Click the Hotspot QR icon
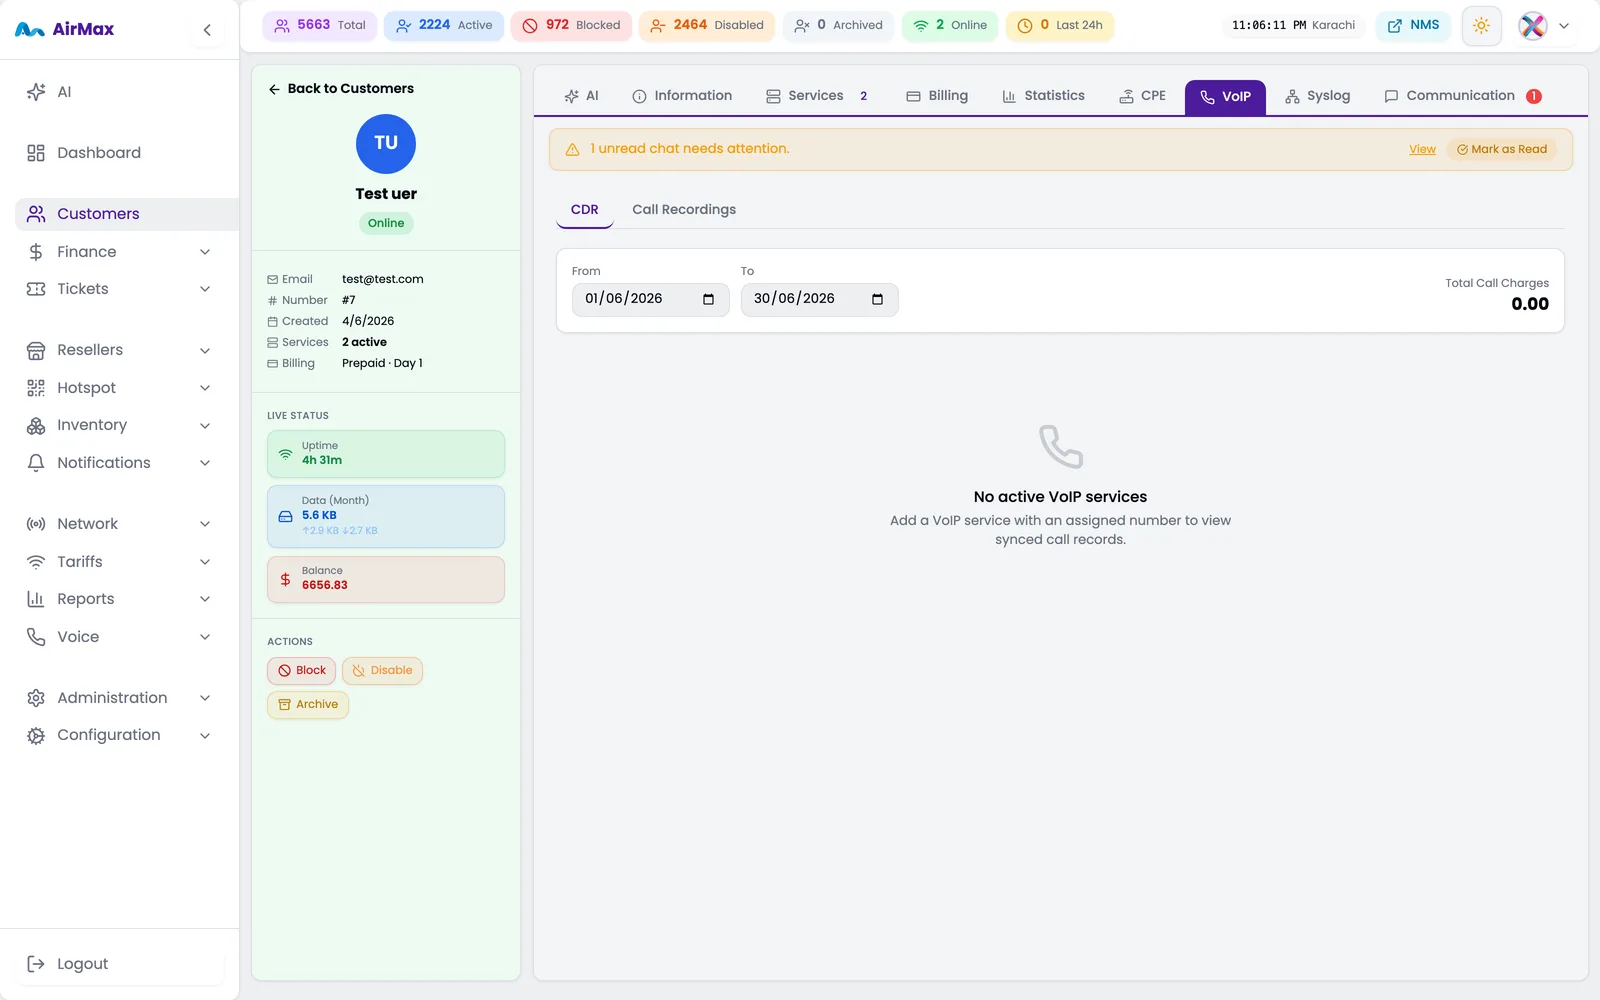1600x1000 pixels. pos(36,388)
